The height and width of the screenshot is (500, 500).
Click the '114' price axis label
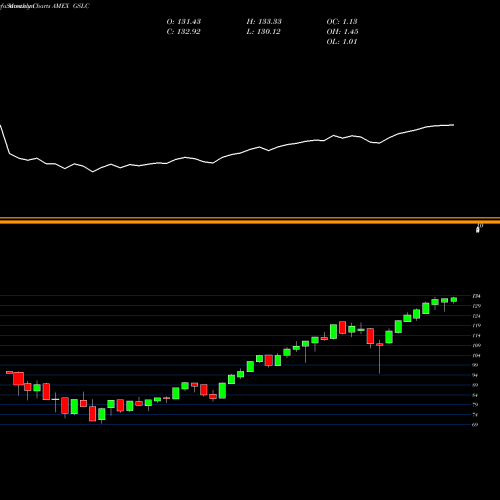coord(476,336)
